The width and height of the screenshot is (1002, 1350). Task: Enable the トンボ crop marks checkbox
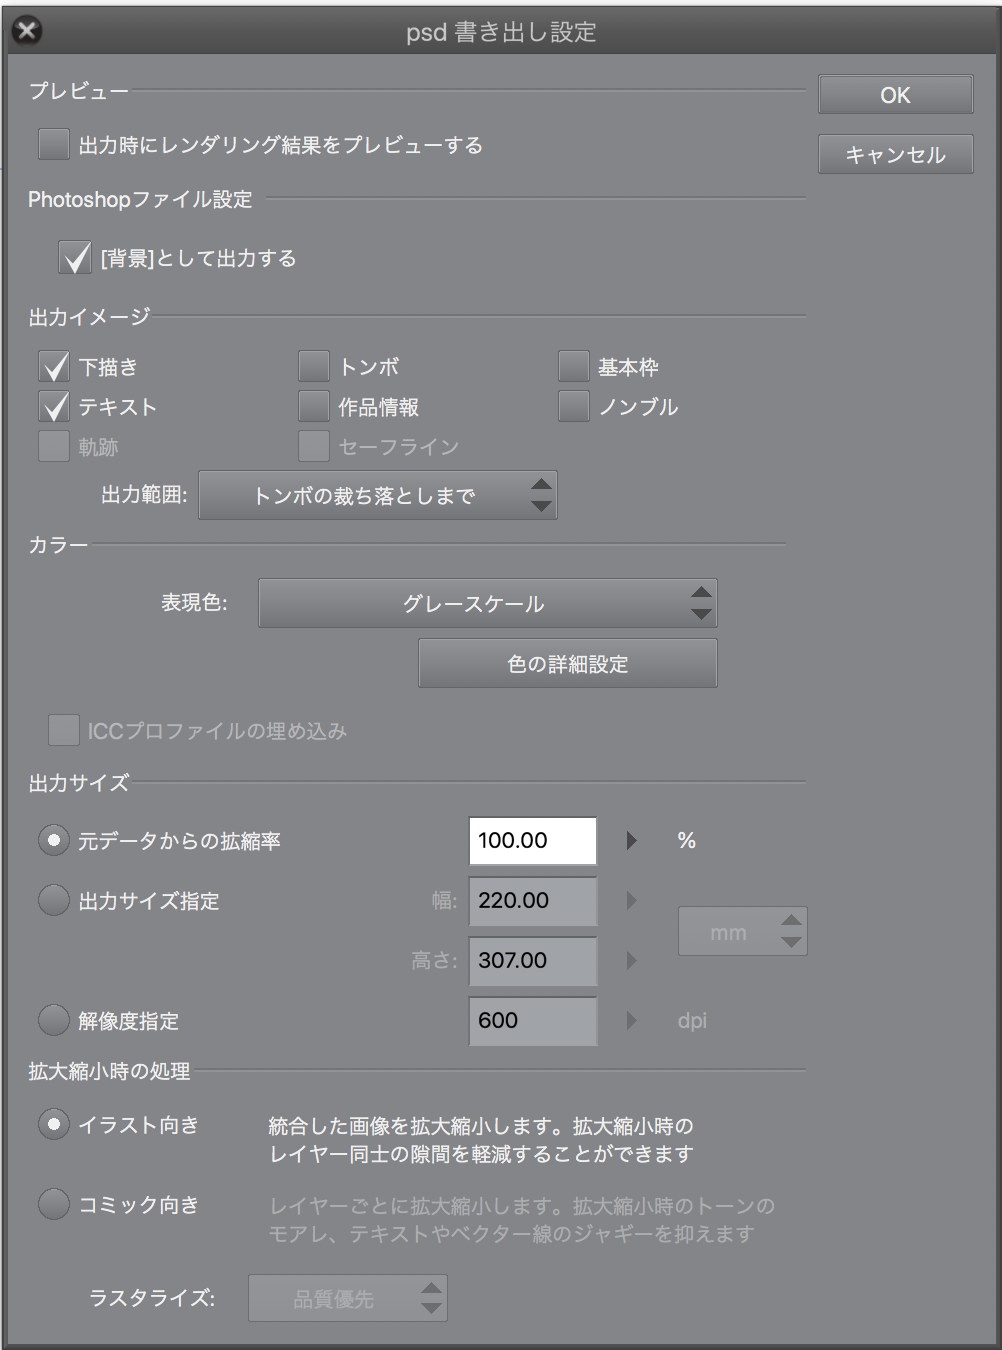tap(314, 366)
